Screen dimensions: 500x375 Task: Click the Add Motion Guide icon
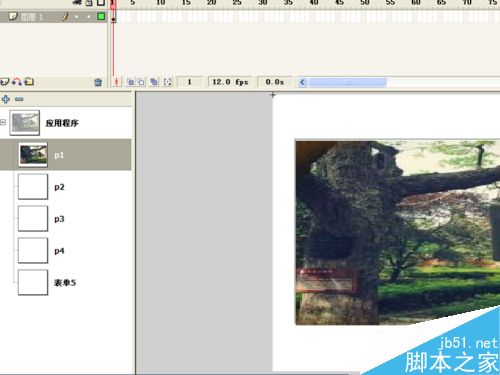click(17, 81)
